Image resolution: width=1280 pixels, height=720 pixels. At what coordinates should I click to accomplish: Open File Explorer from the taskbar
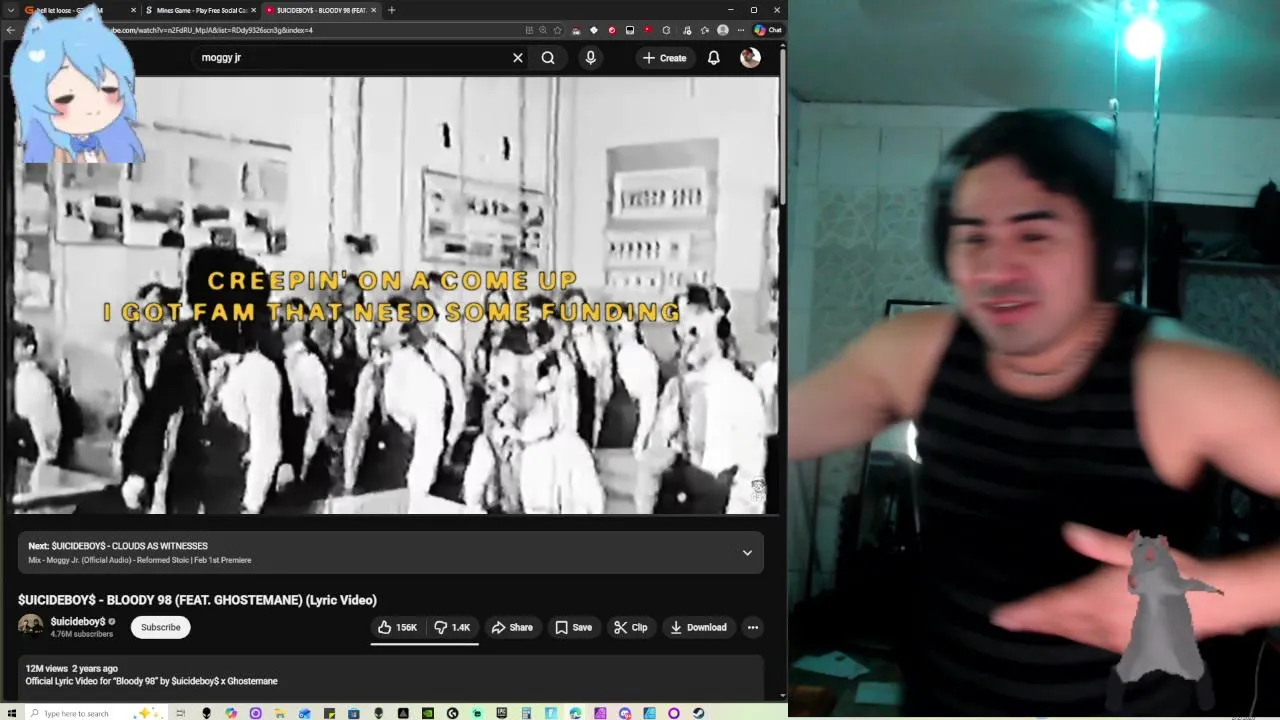279,713
